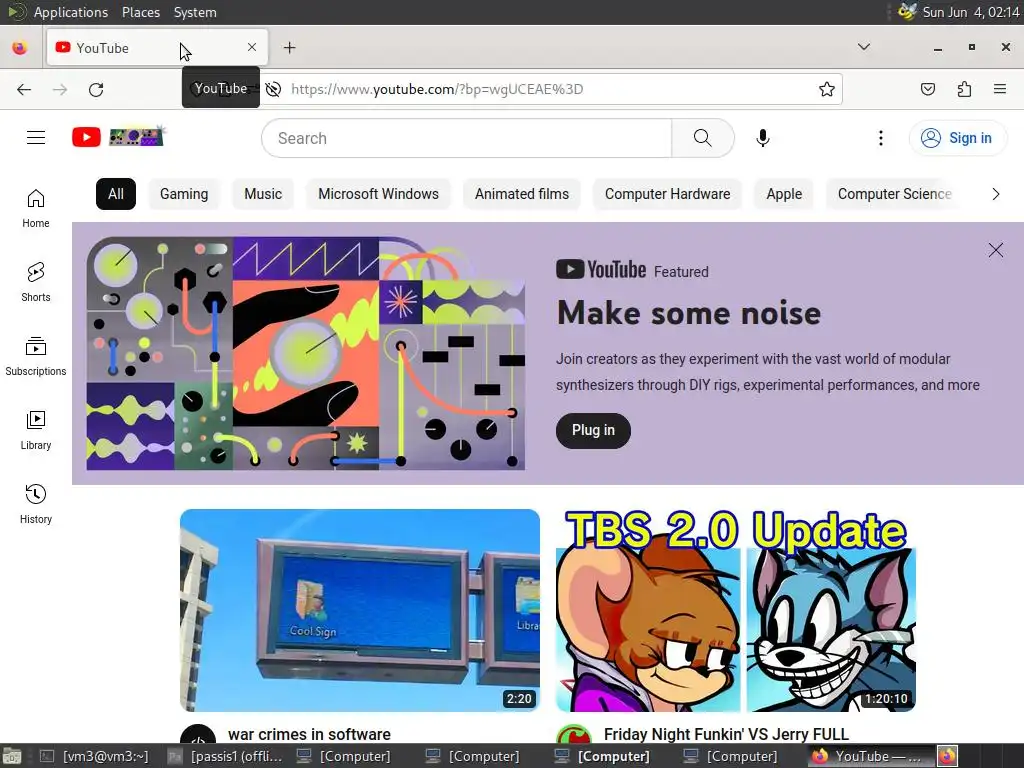
Task: Switch to the YouTube browser tab
Action: [157, 48]
